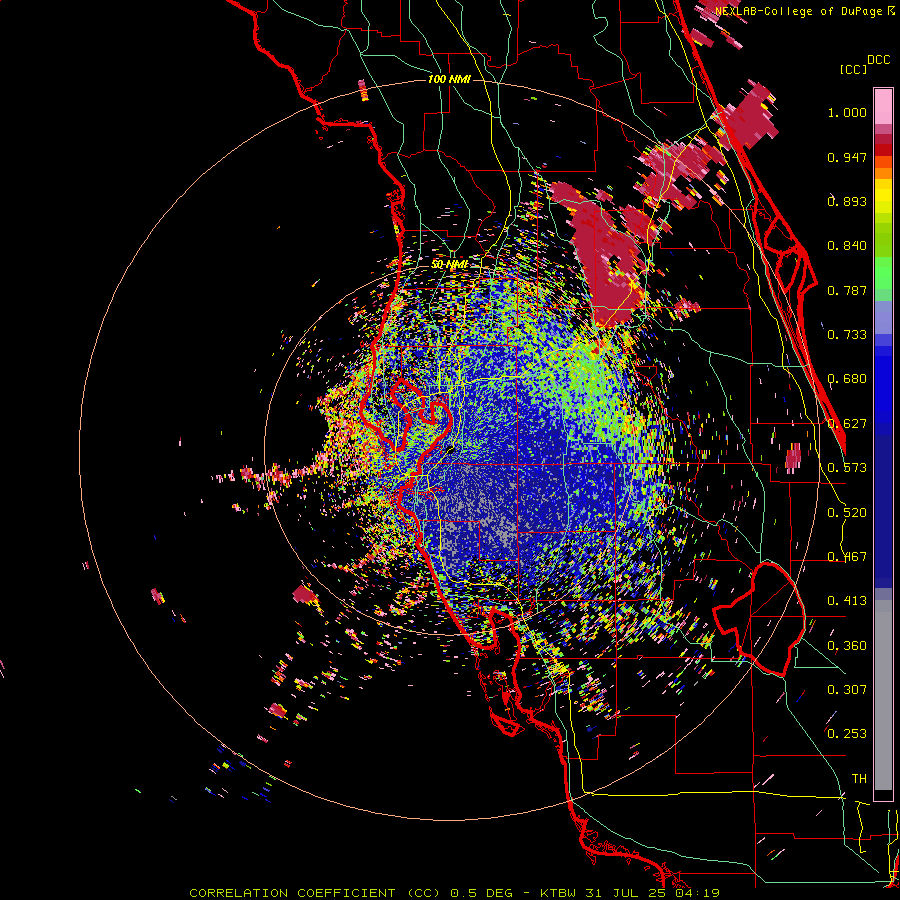
Task: Pick the gray legend swatch
Action: tap(883, 695)
